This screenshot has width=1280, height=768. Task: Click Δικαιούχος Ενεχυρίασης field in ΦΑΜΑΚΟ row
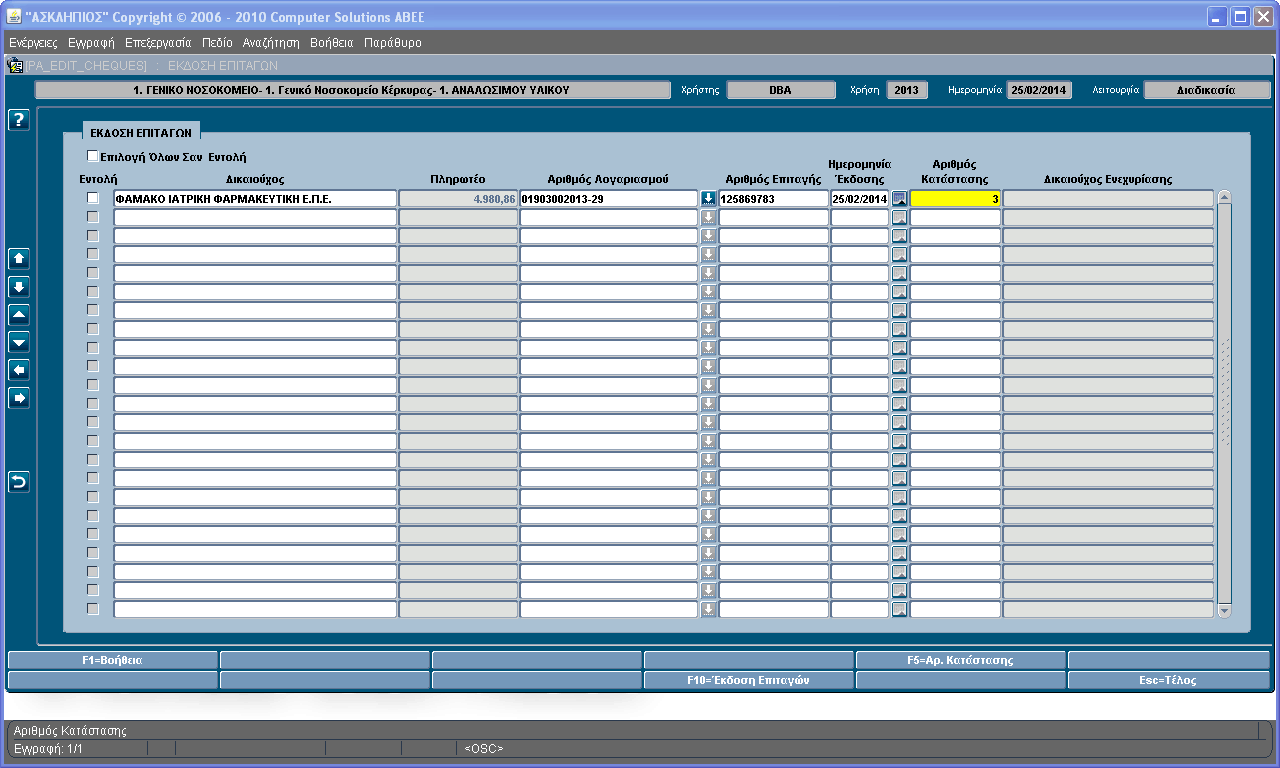pyautogui.click(x=1109, y=199)
